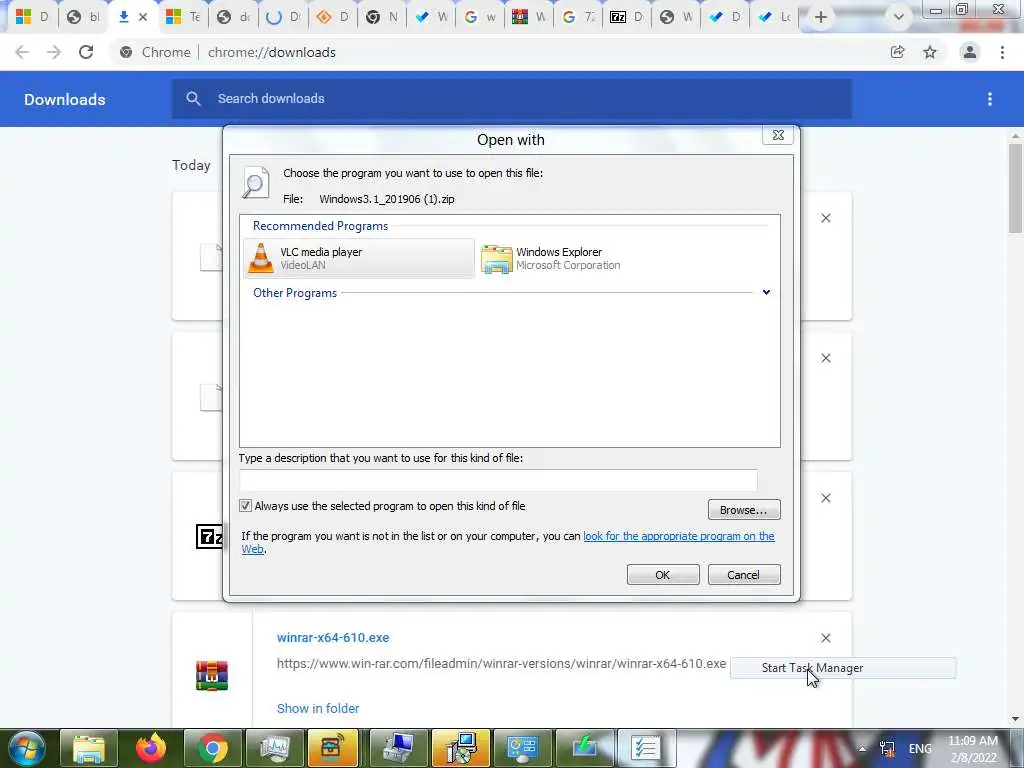This screenshot has width=1024, height=768.
Task: Toggle 'Always use the selected program' checkbox
Action: (246, 505)
